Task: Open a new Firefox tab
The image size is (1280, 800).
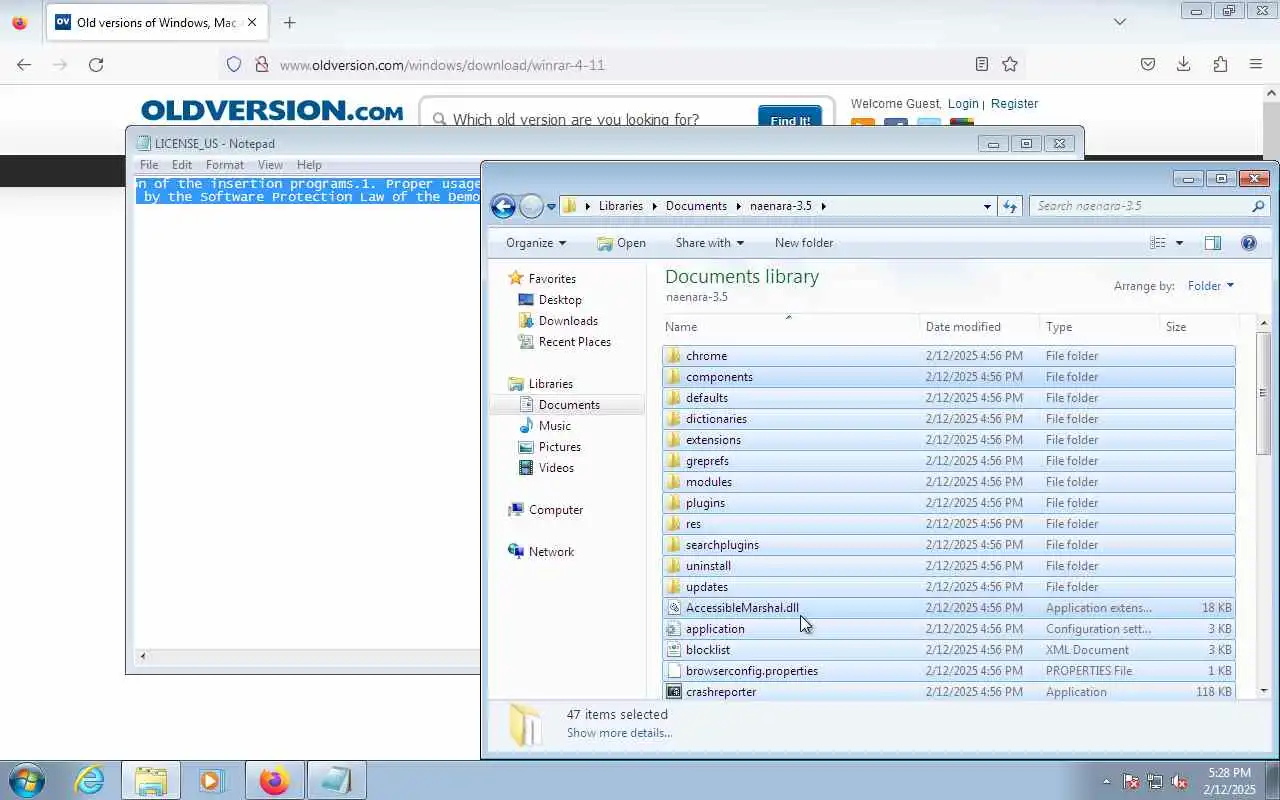Action: [289, 22]
